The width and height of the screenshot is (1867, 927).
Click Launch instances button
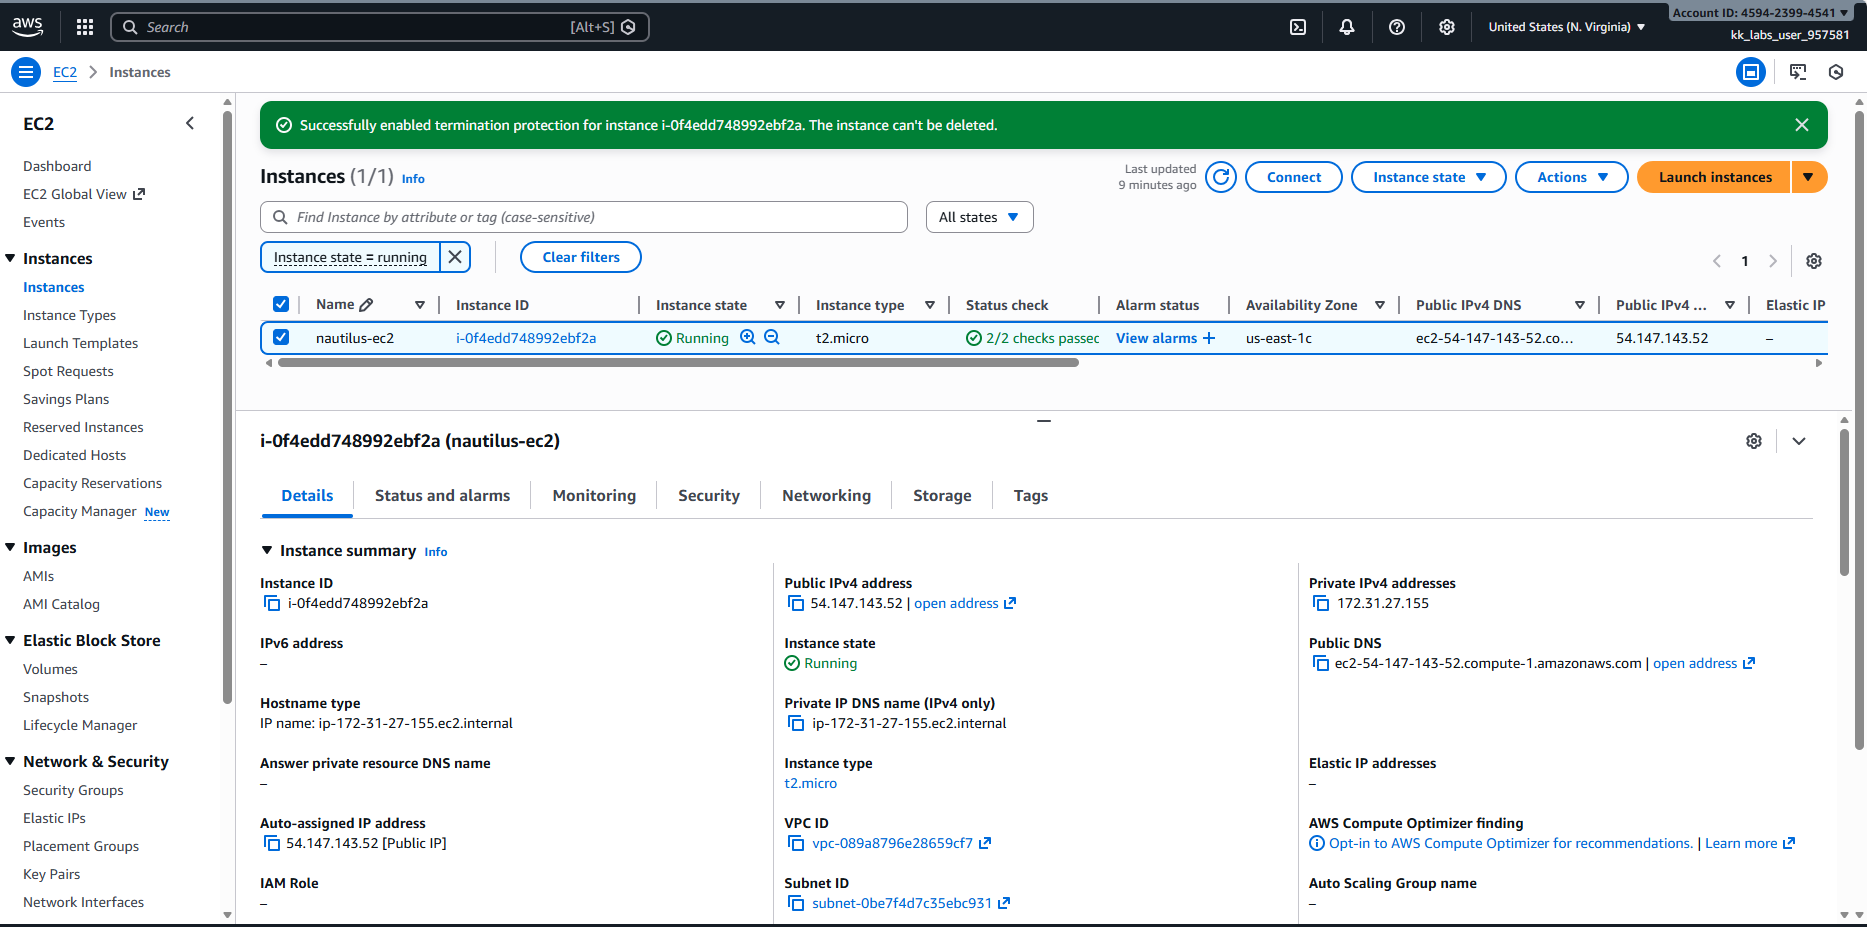tap(1715, 177)
